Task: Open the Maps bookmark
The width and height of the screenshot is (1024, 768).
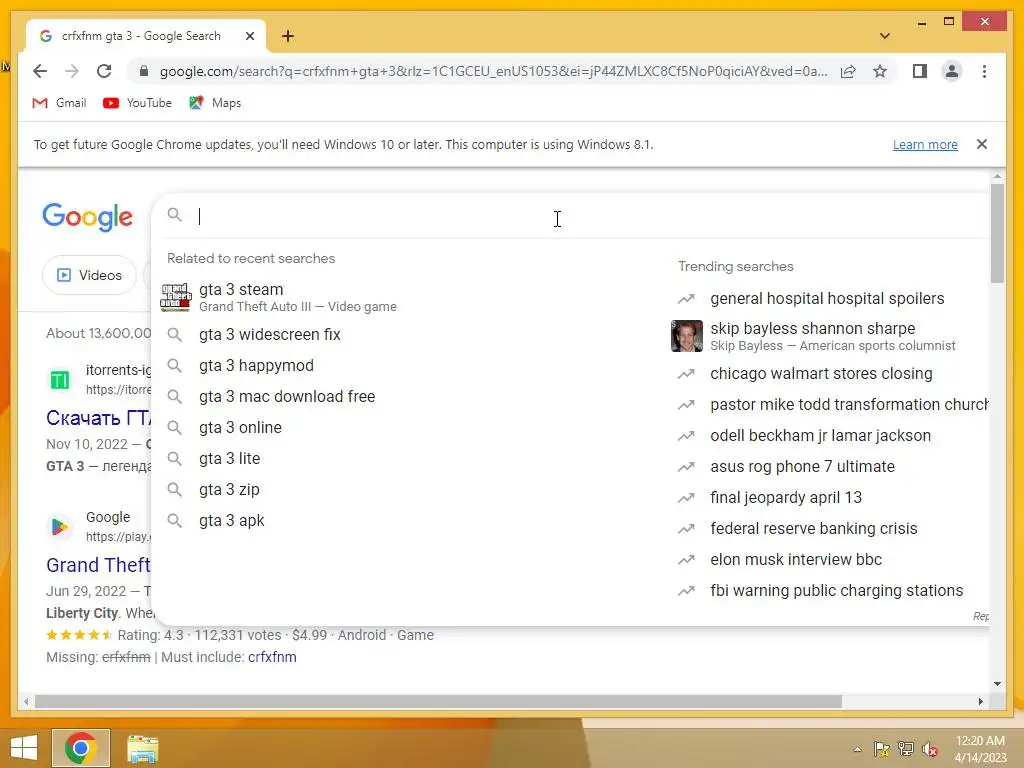Action: [215, 103]
